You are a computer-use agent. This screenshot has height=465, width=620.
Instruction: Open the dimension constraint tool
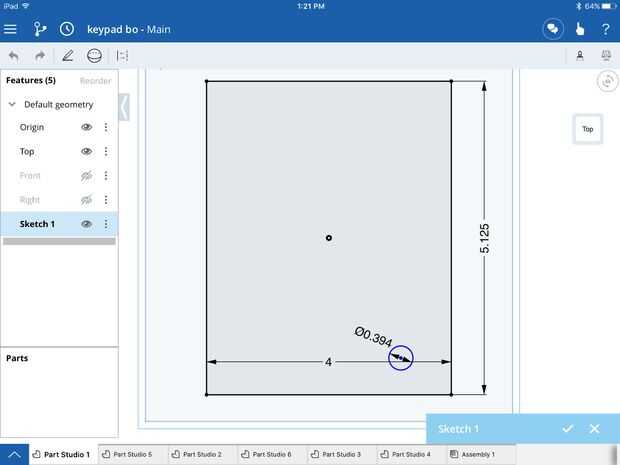(x=122, y=56)
